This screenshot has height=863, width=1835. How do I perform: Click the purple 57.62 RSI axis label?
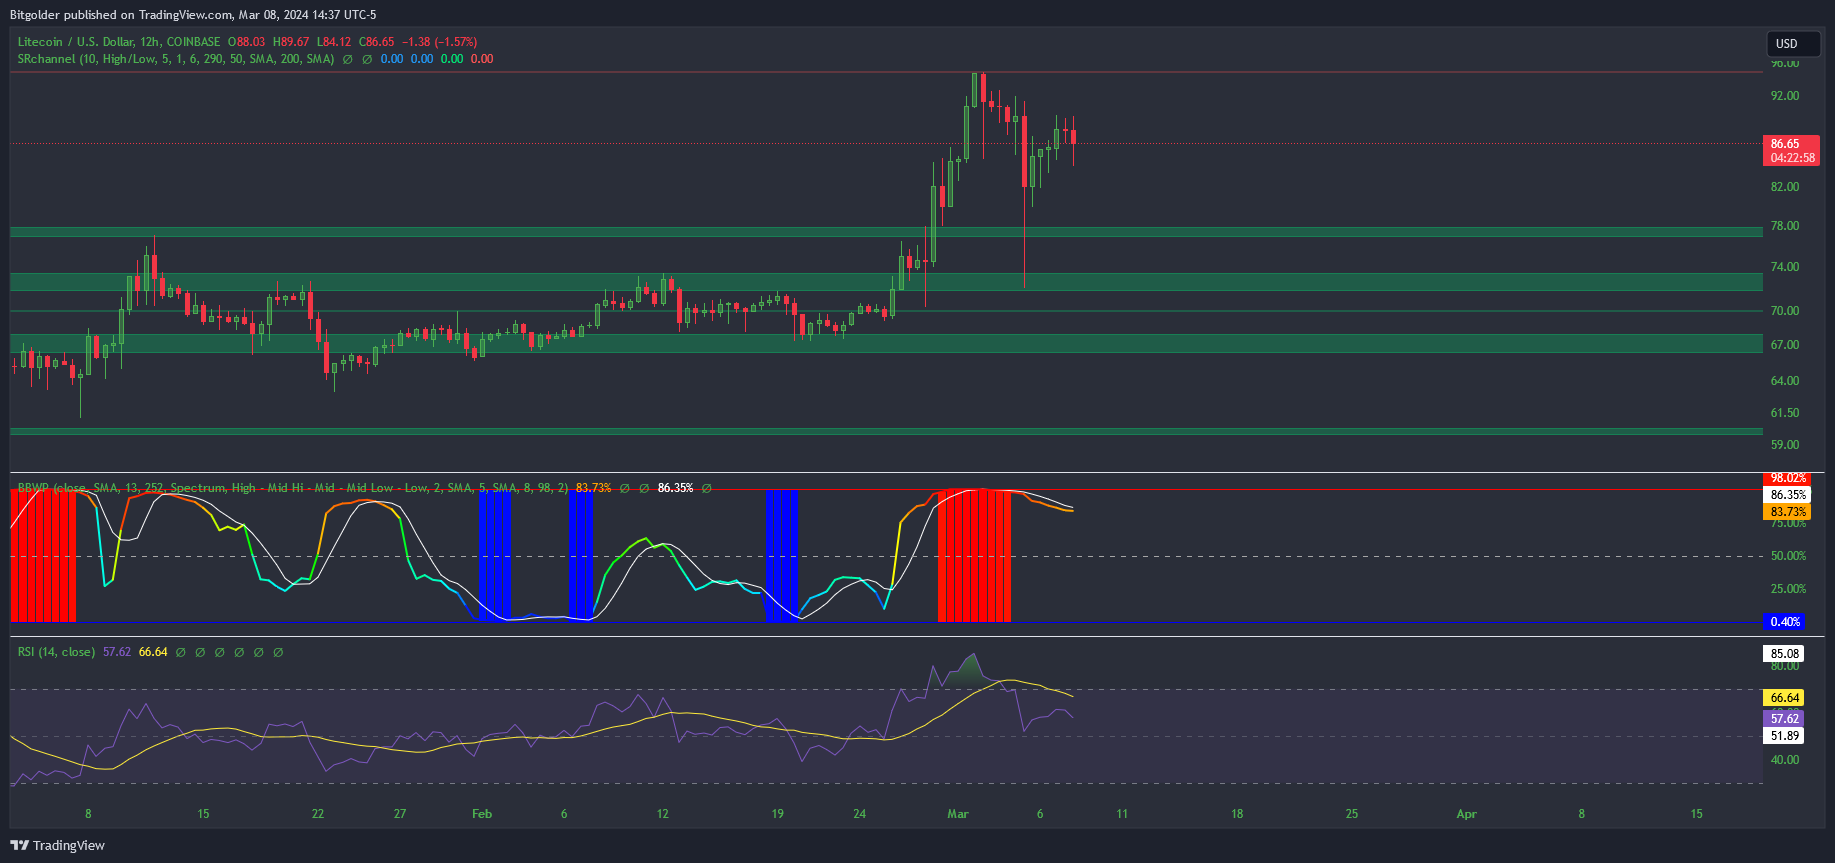(1785, 719)
